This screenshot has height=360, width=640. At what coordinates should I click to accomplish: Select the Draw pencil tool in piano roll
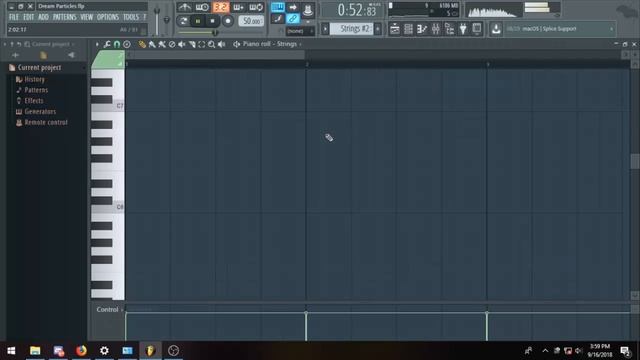(x=142, y=44)
